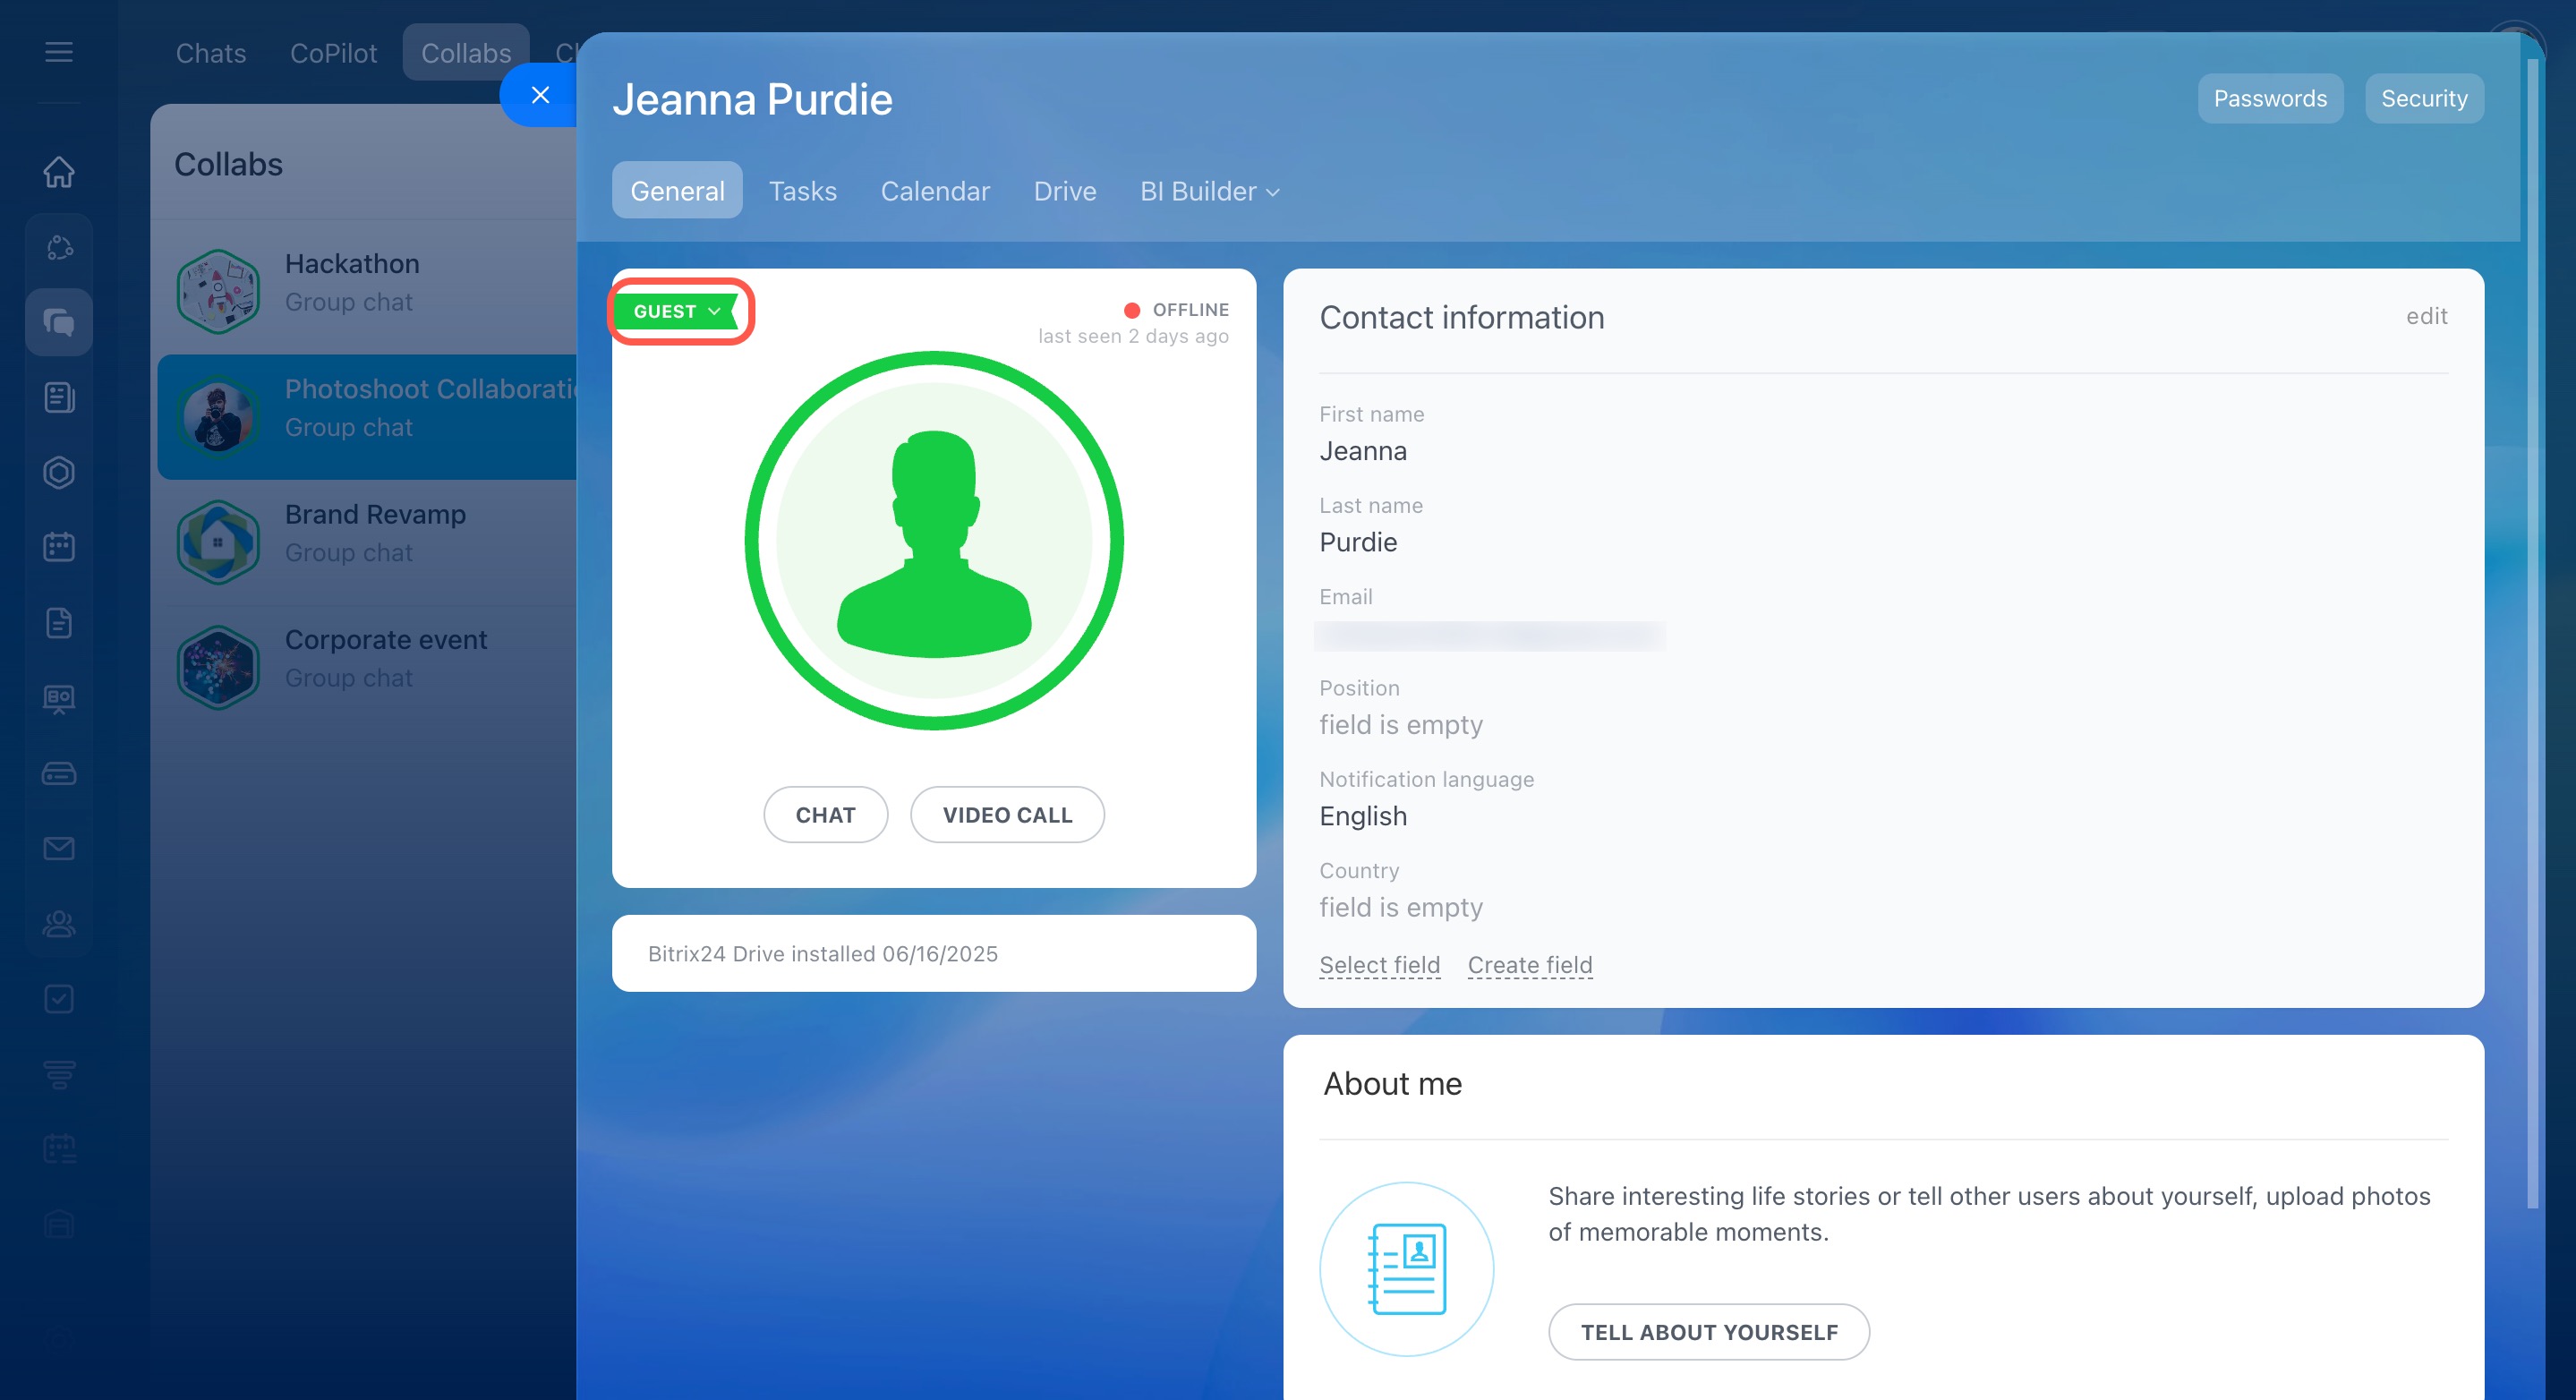This screenshot has width=2576, height=1400.
Task: Click the Select field link
Action: pos(1379,965)
